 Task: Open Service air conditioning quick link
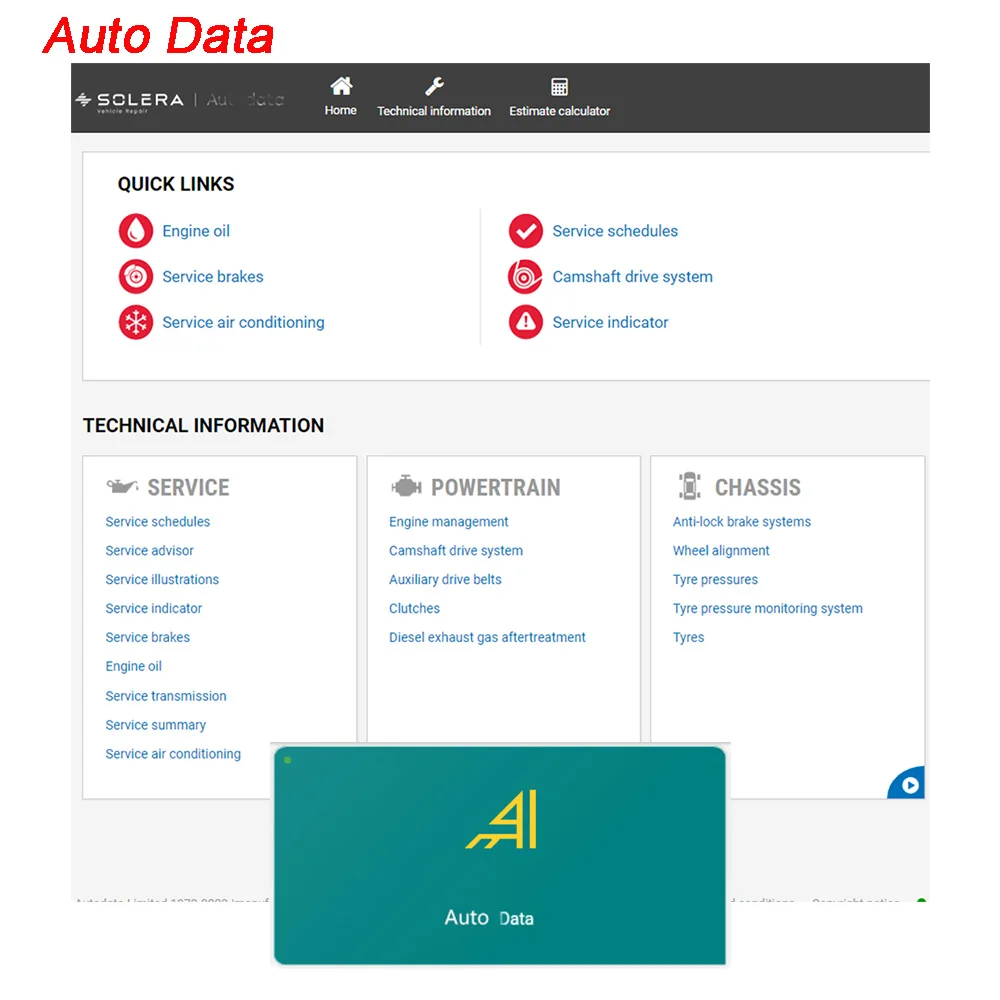click(243, 323)
